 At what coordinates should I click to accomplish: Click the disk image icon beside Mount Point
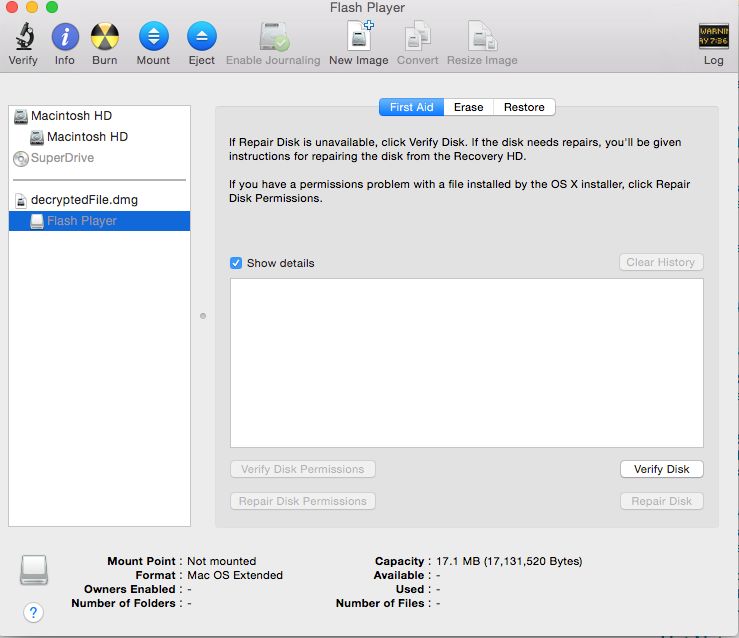[x=34, y=570]
